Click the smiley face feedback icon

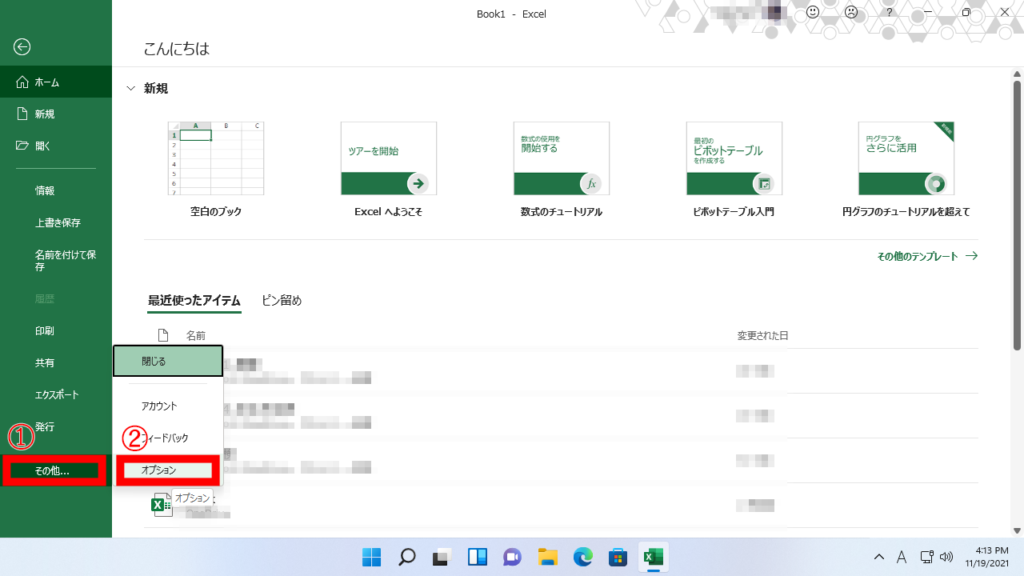tap(813, 13)
